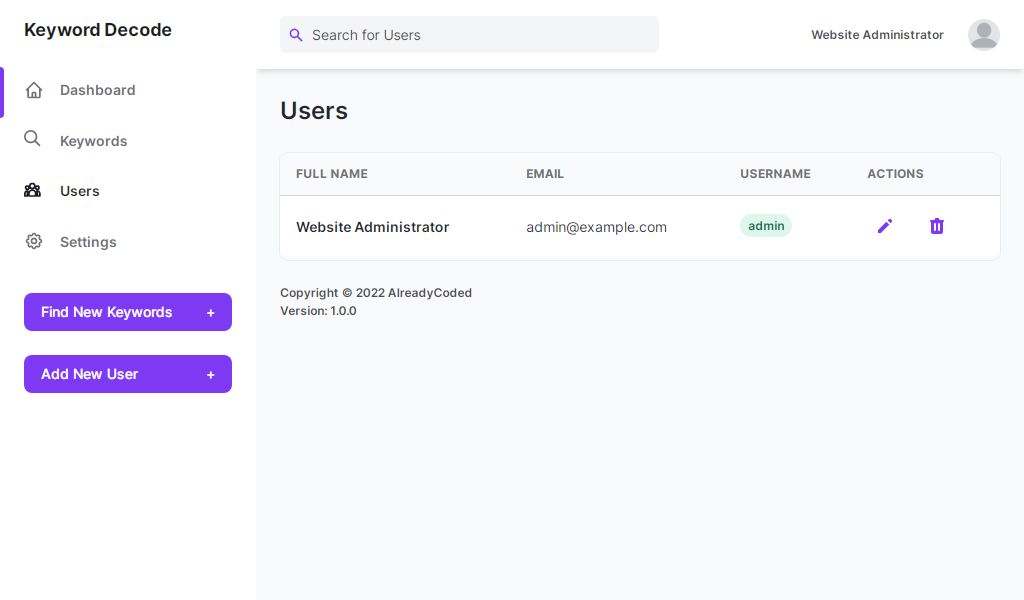Focus the Search for Users field
The width and height of the screenshot is (1024, 600).
[480, 35]
